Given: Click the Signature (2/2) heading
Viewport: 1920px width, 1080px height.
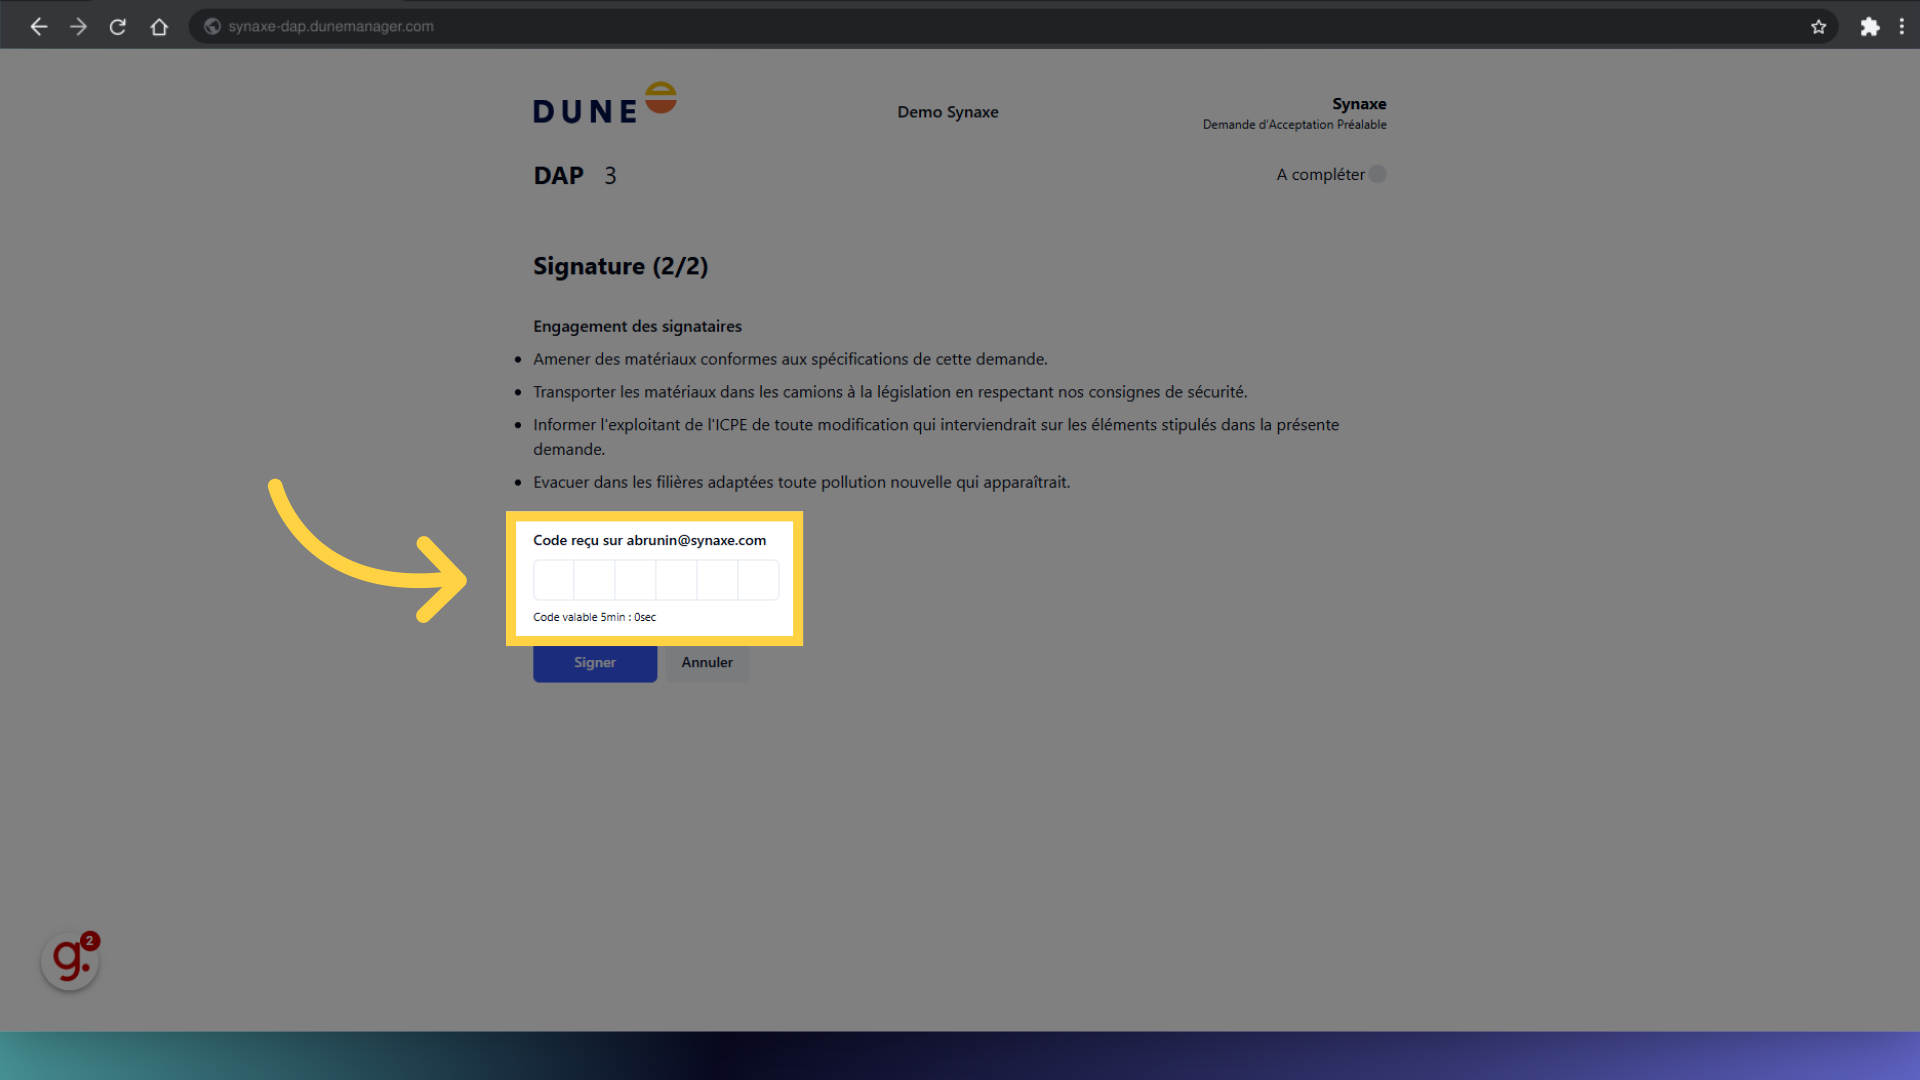Looking at the screenshot, I should click(x=620, y=266).
